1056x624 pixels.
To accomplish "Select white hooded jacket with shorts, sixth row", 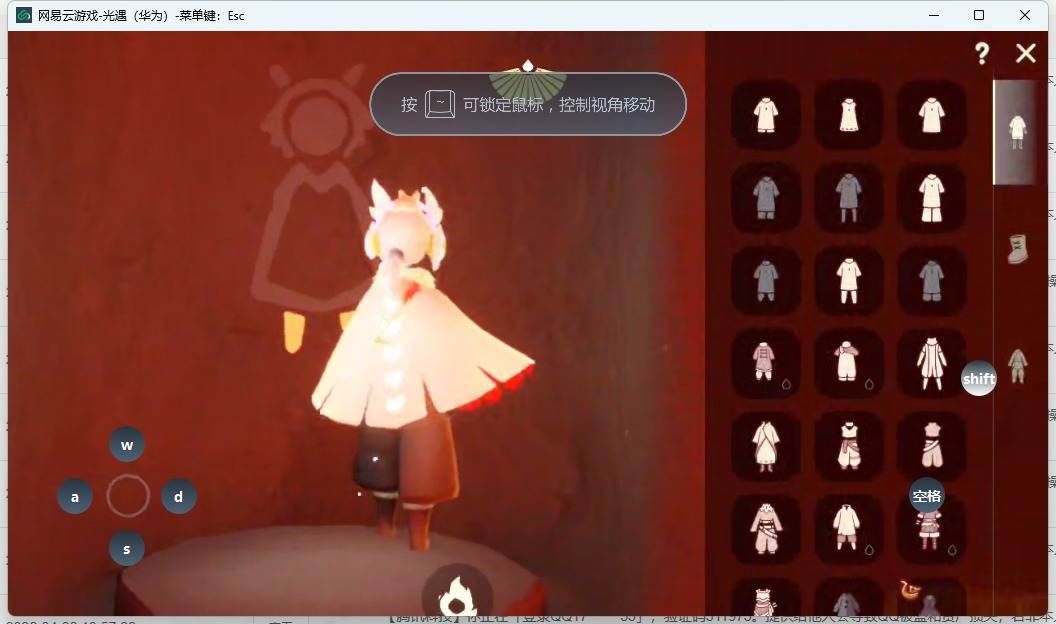I will point(849,529).
